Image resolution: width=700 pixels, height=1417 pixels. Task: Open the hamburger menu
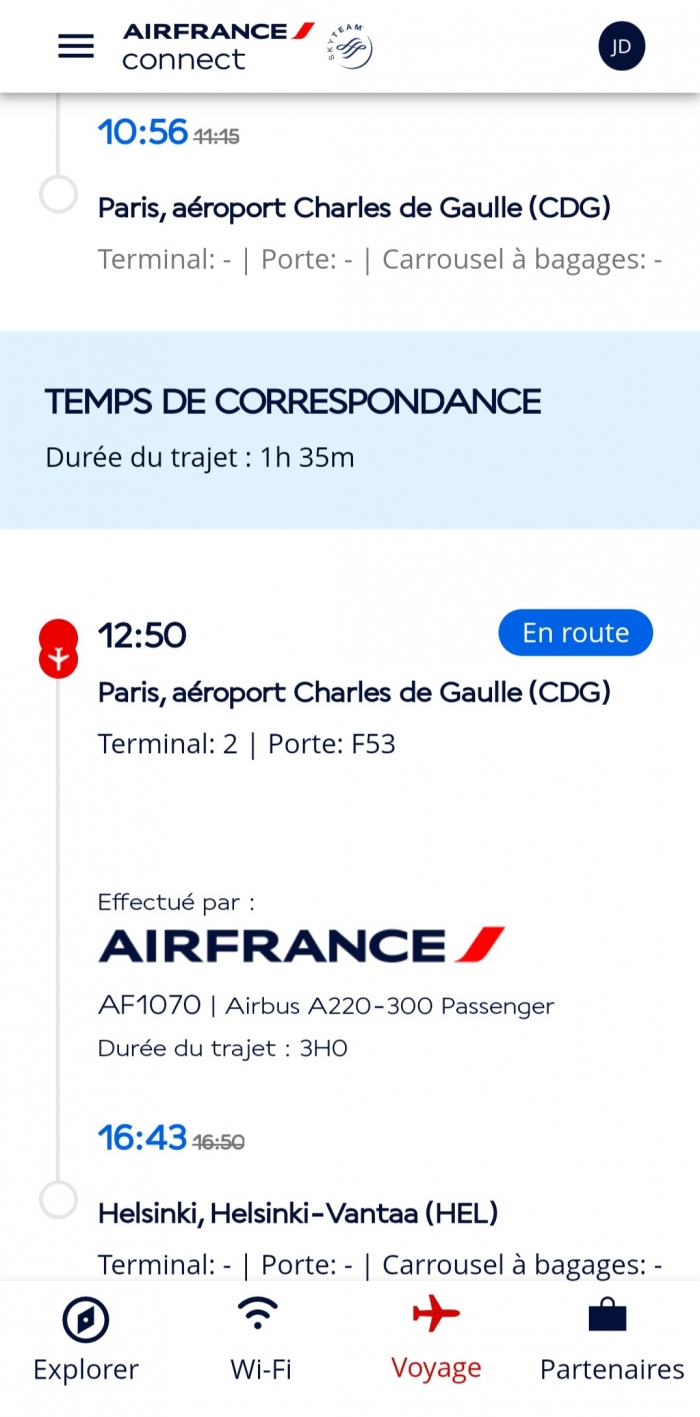[76, 46]
